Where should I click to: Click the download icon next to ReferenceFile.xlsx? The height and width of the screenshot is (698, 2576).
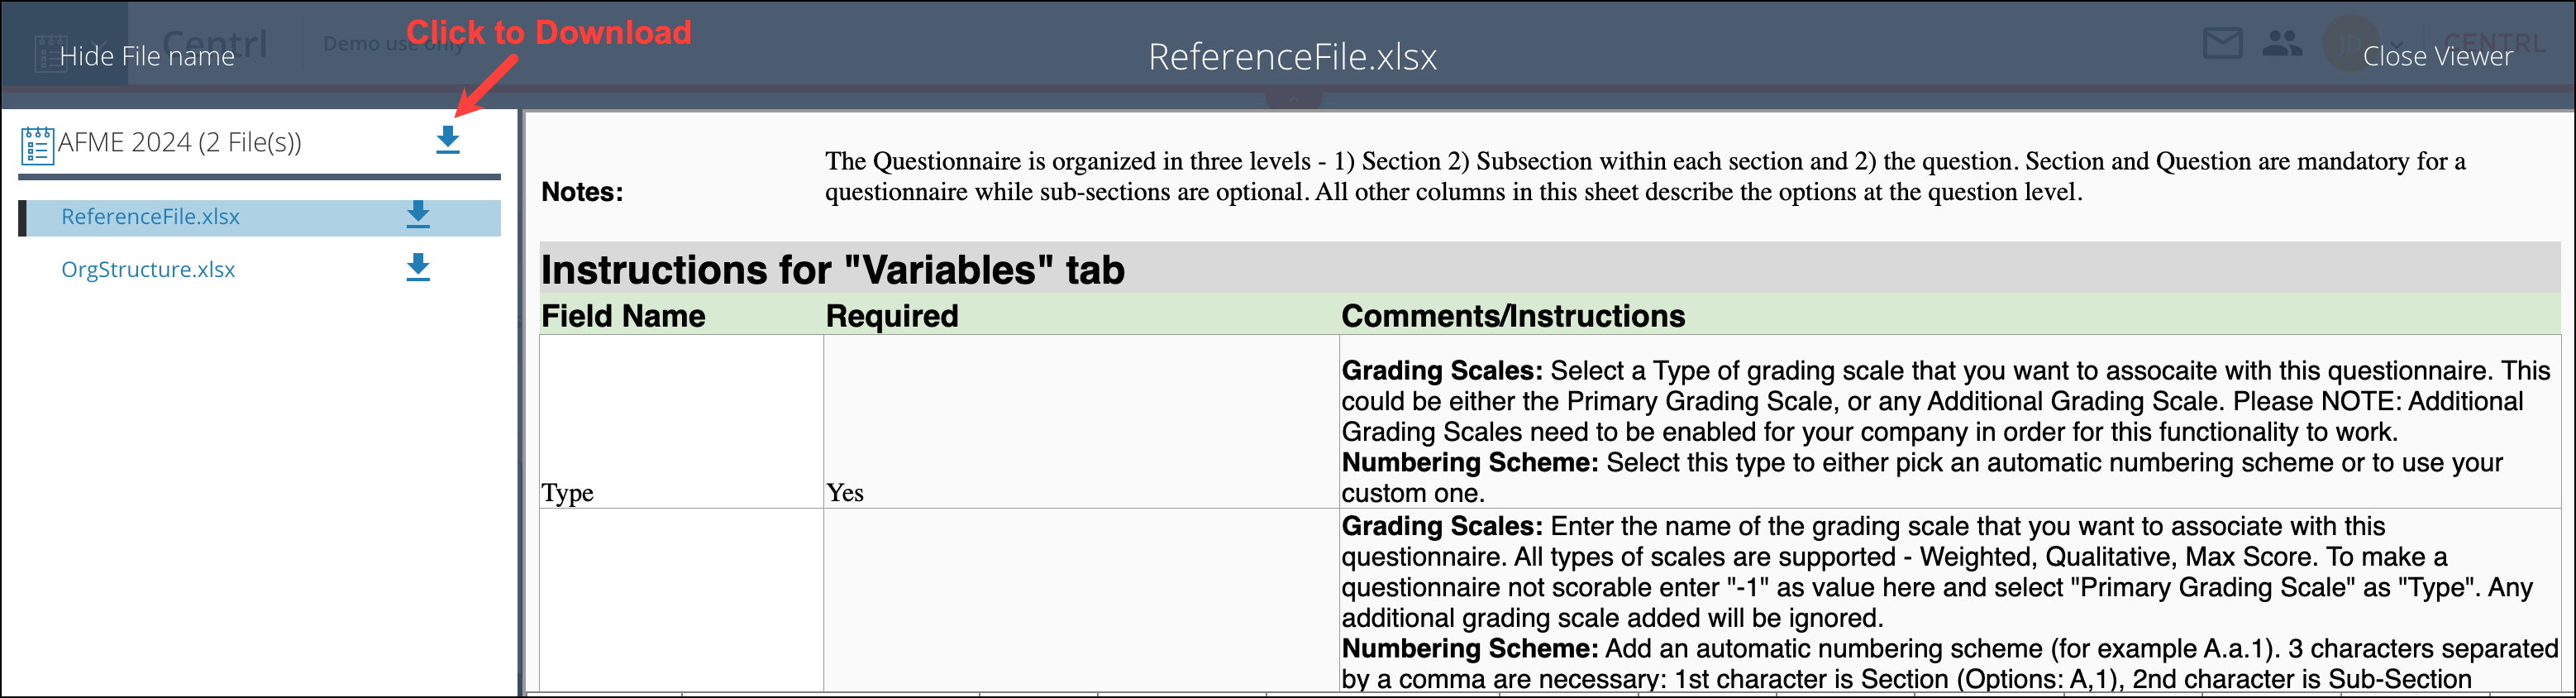click(x=418, y=217)
